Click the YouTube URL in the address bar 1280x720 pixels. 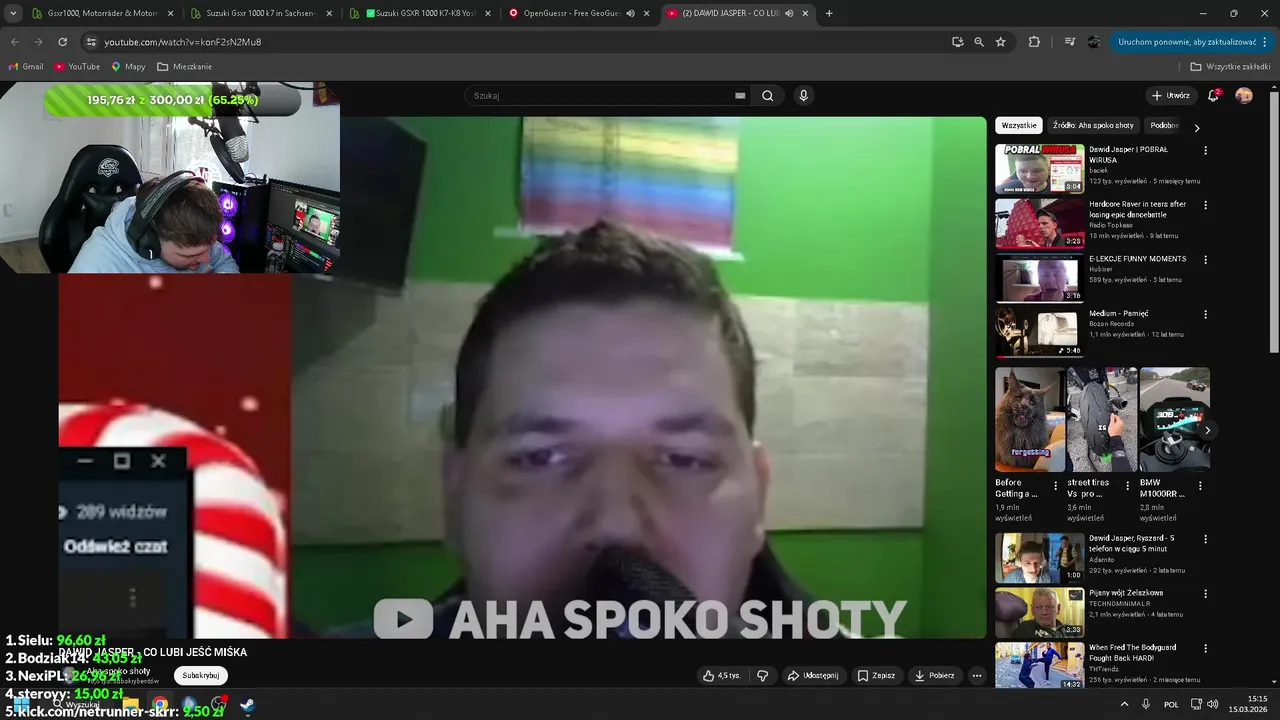tap(183, 42)
